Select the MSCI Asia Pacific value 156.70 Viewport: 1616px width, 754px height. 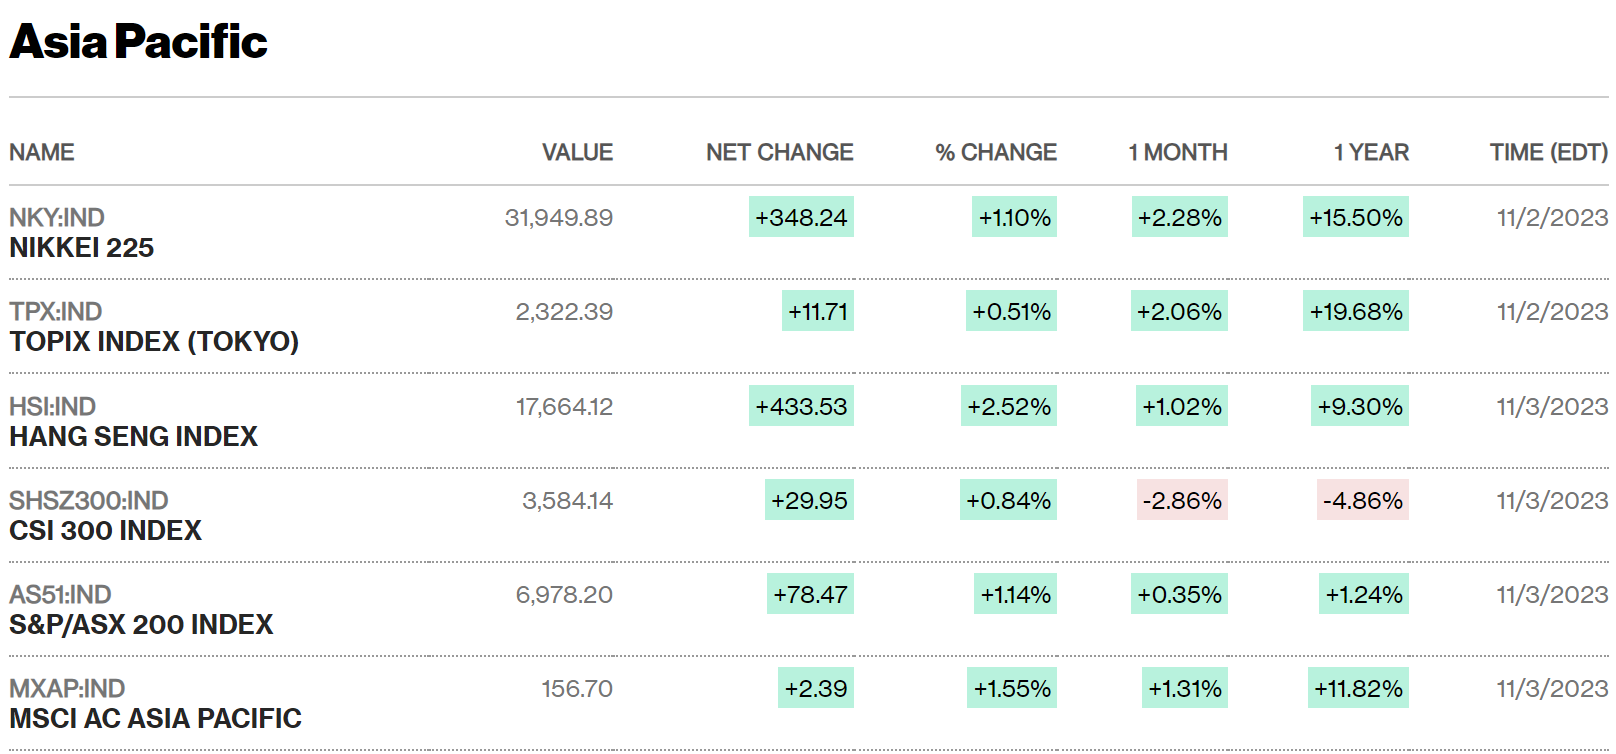tap(577, 689)
